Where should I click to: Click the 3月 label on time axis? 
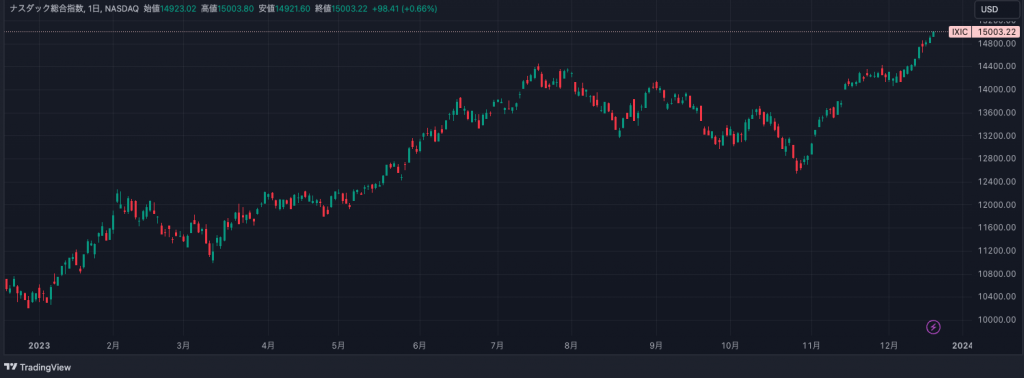click(184, 345)
